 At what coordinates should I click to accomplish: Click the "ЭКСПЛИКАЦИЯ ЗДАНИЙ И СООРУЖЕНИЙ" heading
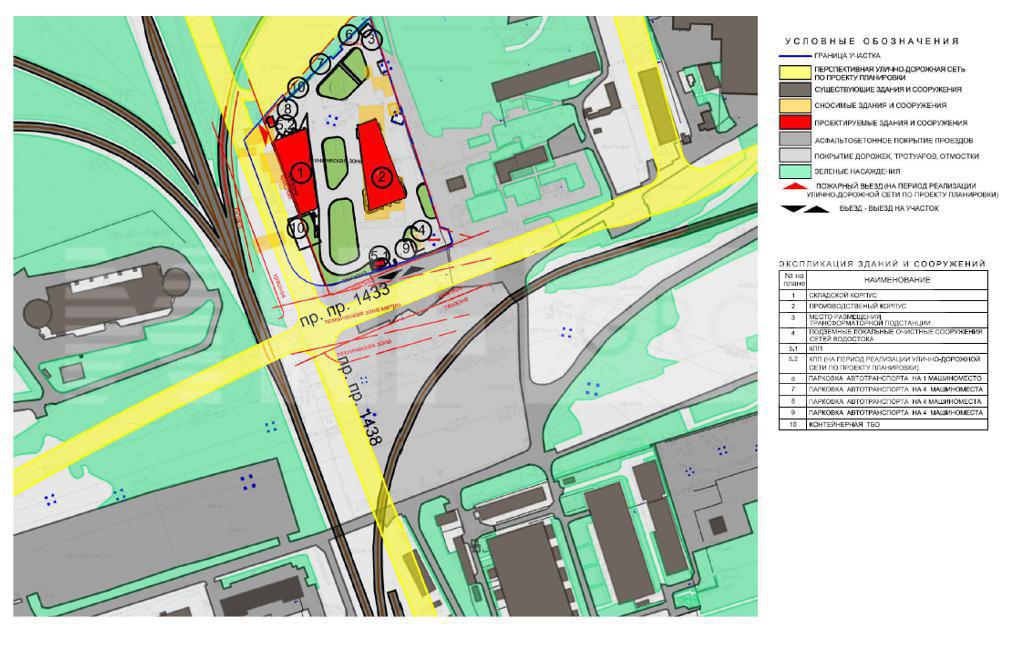click(882, 264)
